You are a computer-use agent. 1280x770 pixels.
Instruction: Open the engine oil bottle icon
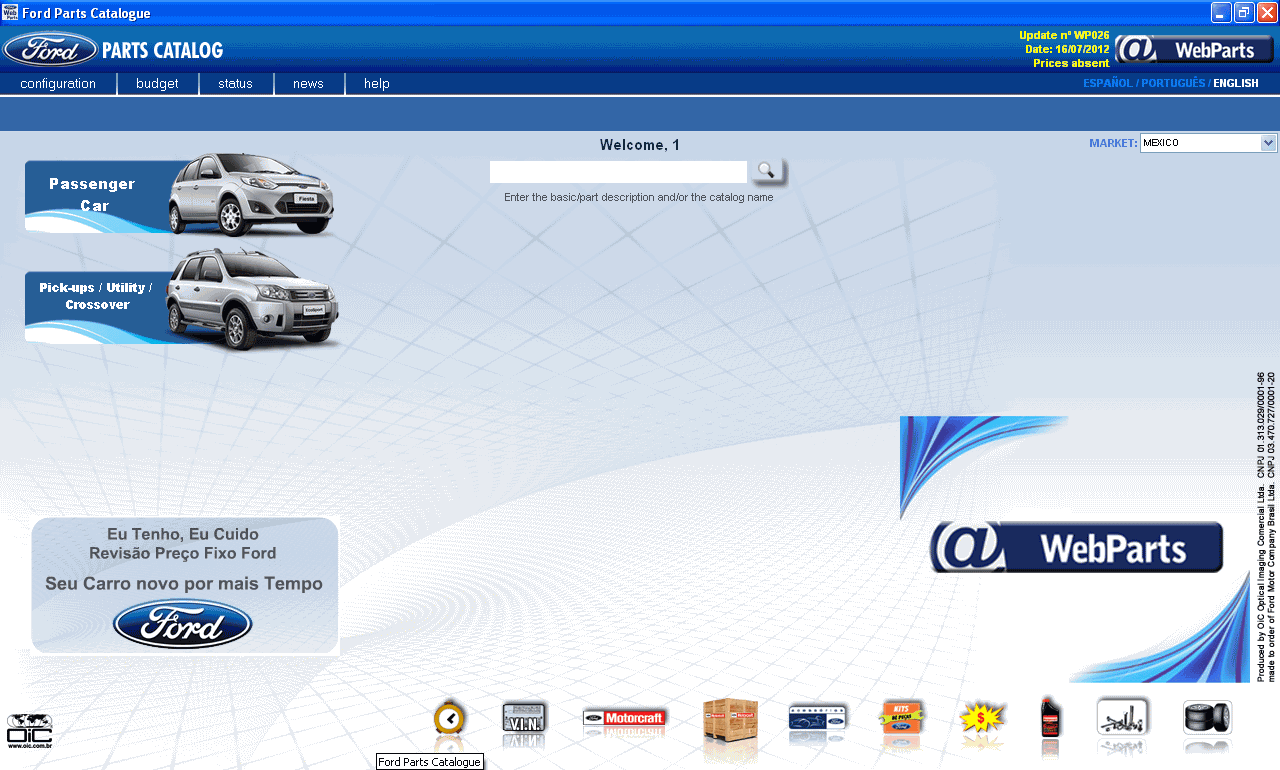1049,718
